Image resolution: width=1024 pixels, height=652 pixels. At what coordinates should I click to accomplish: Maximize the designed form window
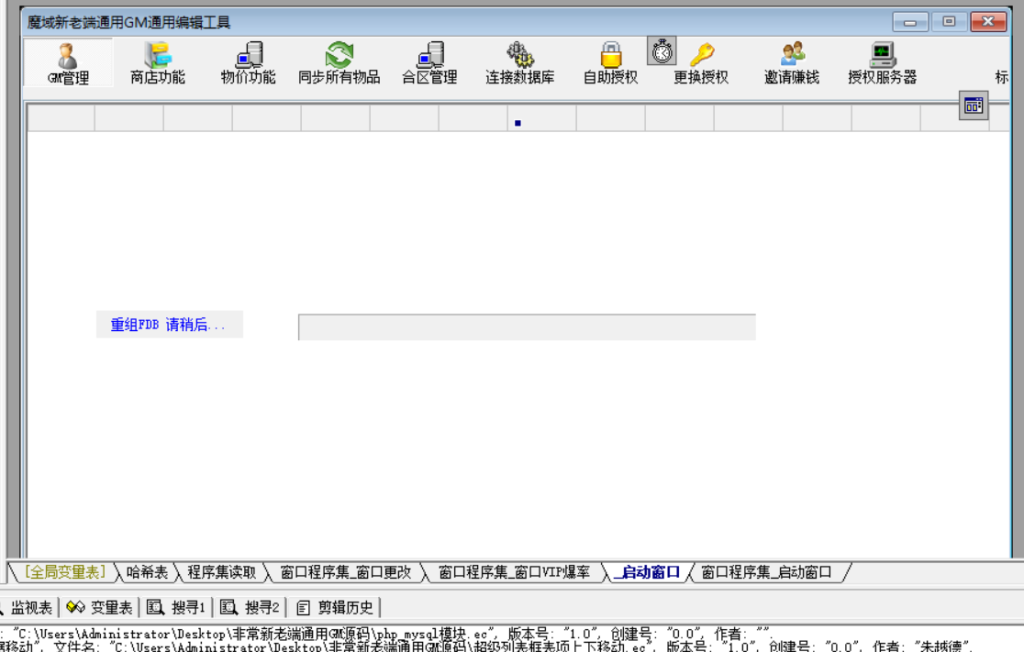(949, 22)
